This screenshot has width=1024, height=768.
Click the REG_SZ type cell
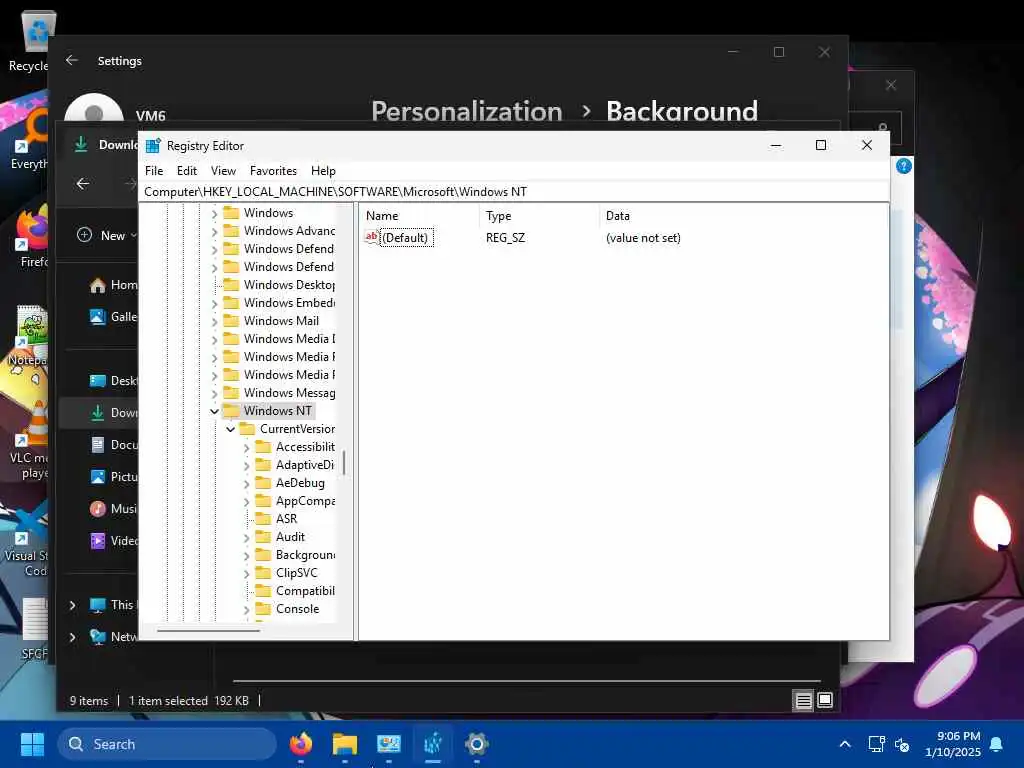click(505, 238)
